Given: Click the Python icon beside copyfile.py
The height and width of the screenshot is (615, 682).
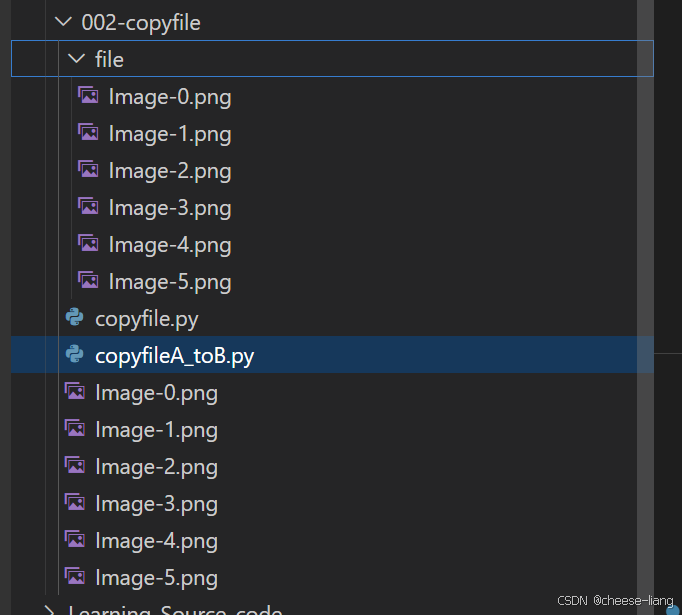Looking at the screenshot, I should [x=74, y=318].
